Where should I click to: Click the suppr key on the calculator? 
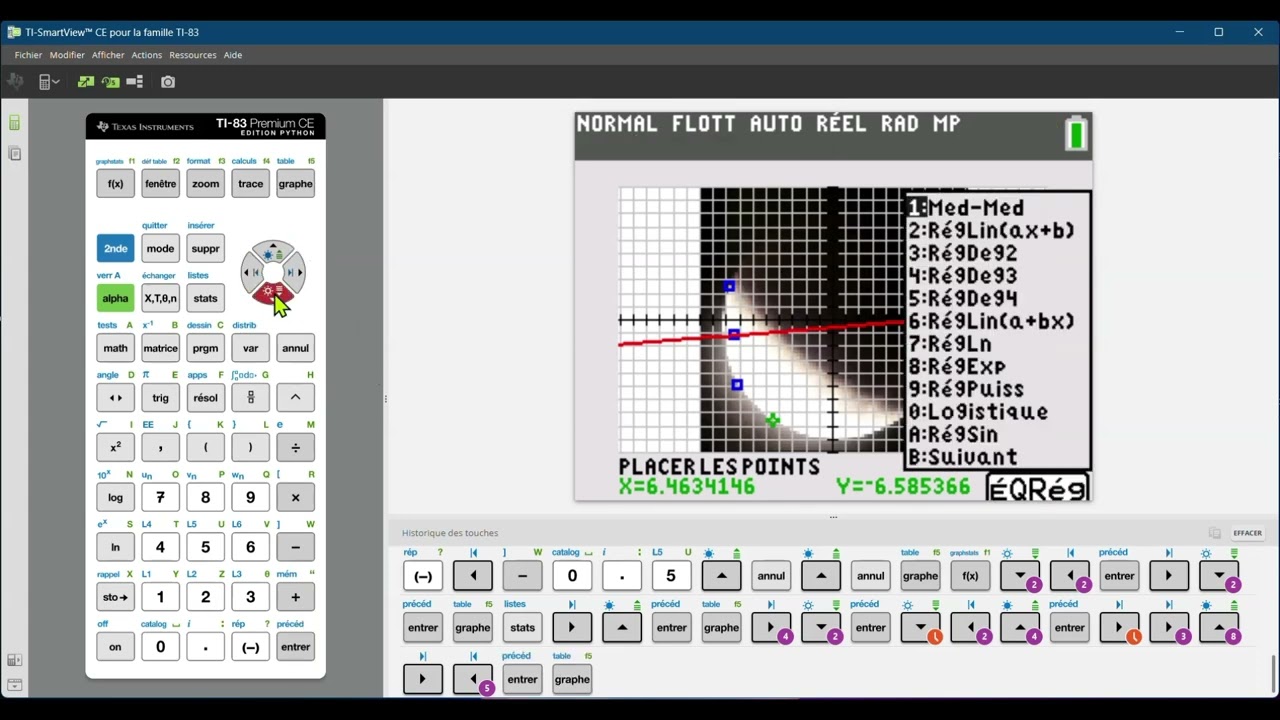click(x=205, y=248)
